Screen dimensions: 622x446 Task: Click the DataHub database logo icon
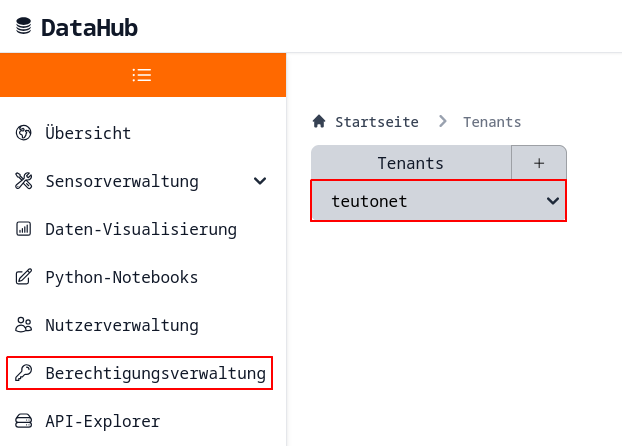24,27
